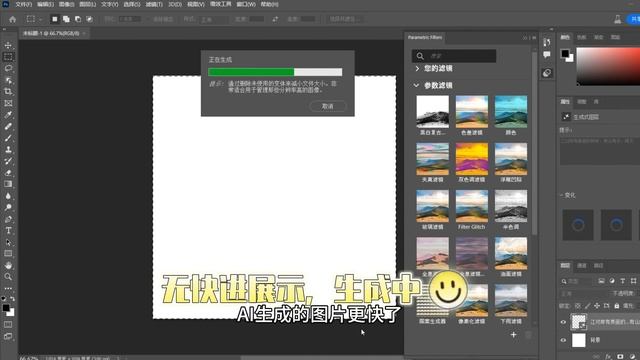Viewport: 640px width, 360px height.
Task: Choose Add to selection mode icon
Action: click(66, 19)
